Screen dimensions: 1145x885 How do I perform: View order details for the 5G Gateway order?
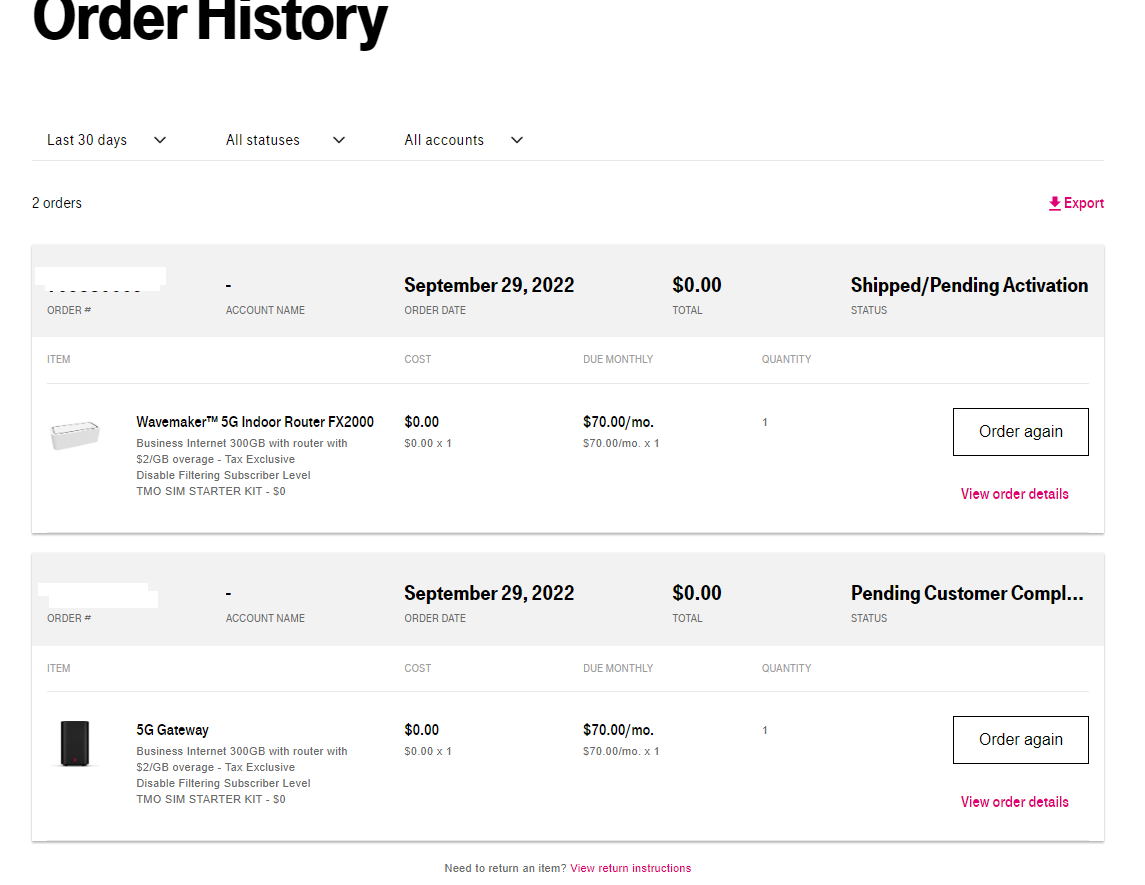(1014, 801)
